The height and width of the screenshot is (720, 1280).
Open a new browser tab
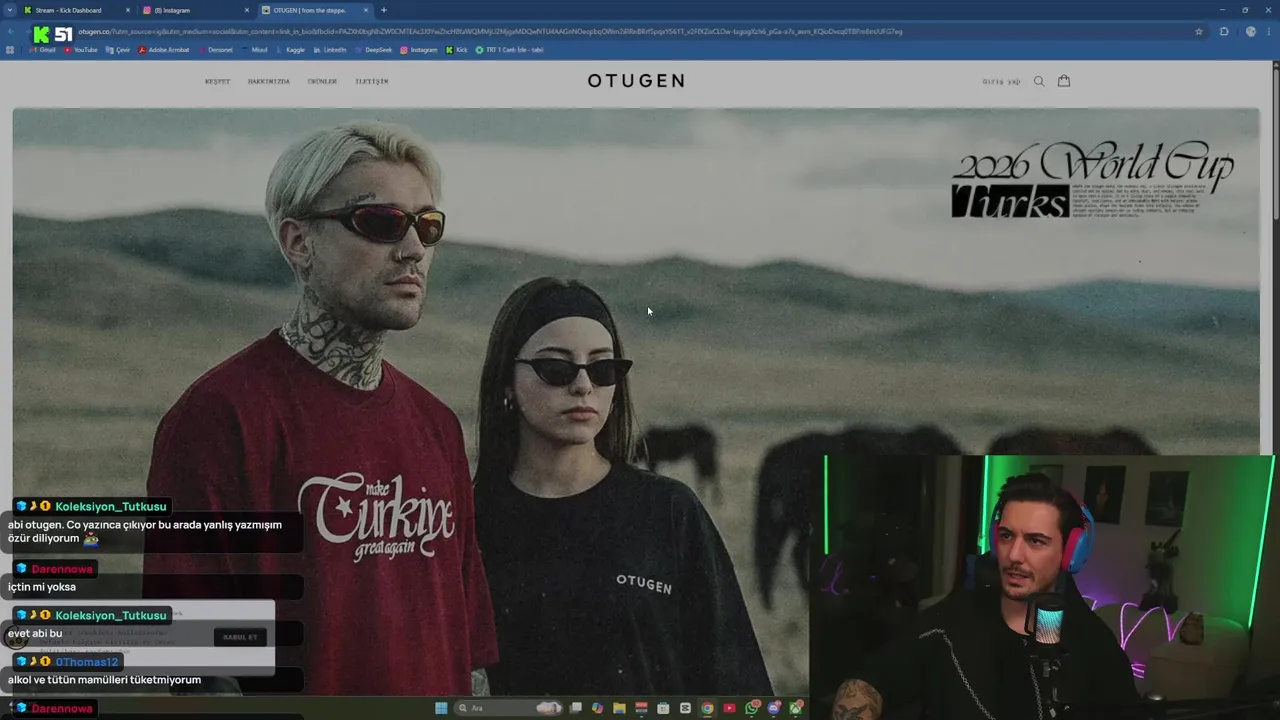tap(383, 10)
